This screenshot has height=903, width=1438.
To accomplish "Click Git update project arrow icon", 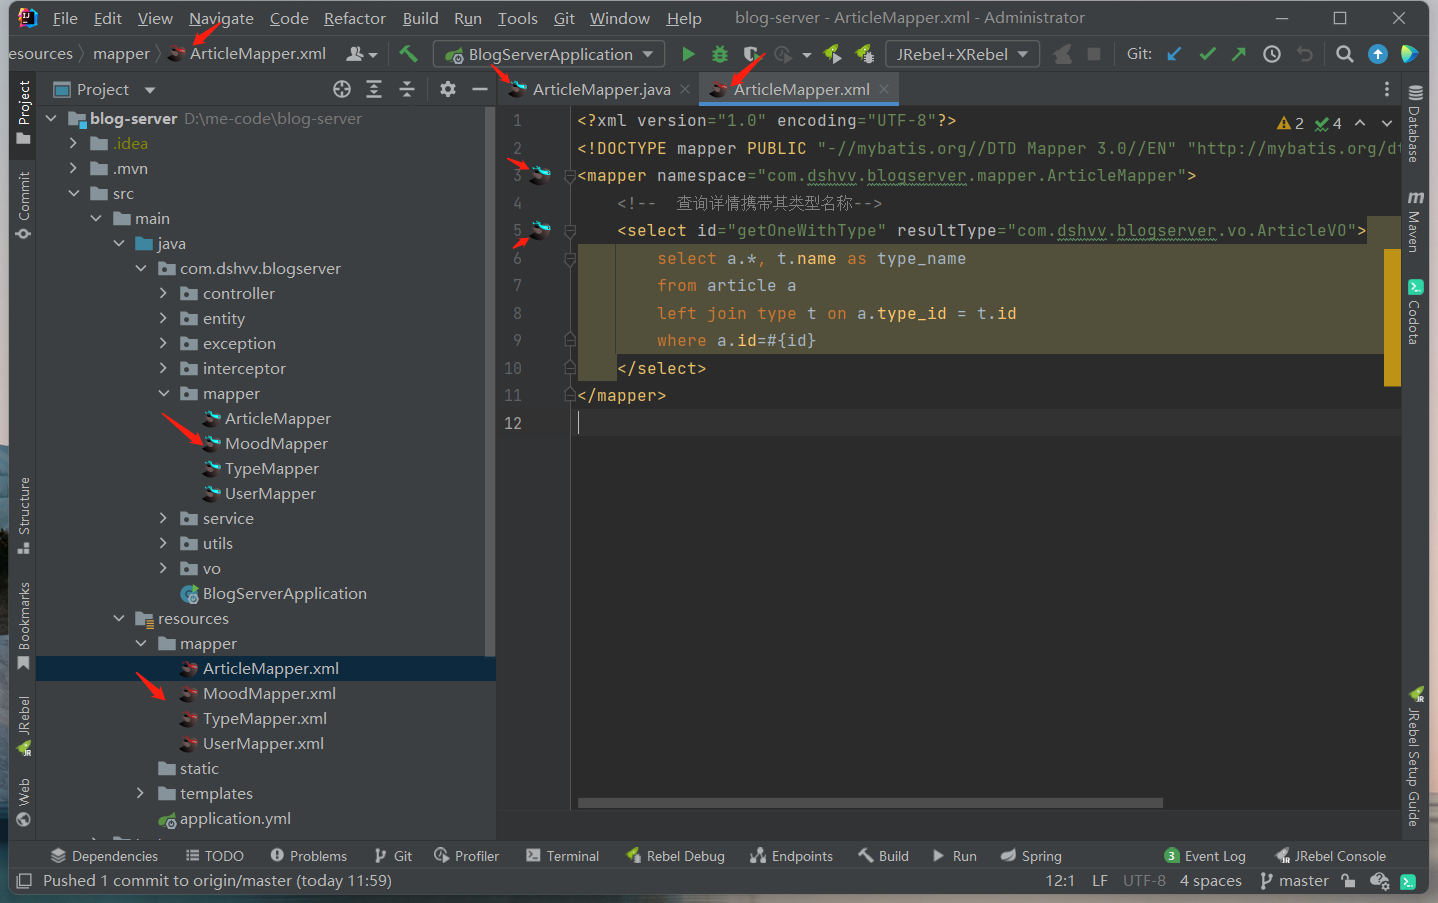I will click(1175, 54).
